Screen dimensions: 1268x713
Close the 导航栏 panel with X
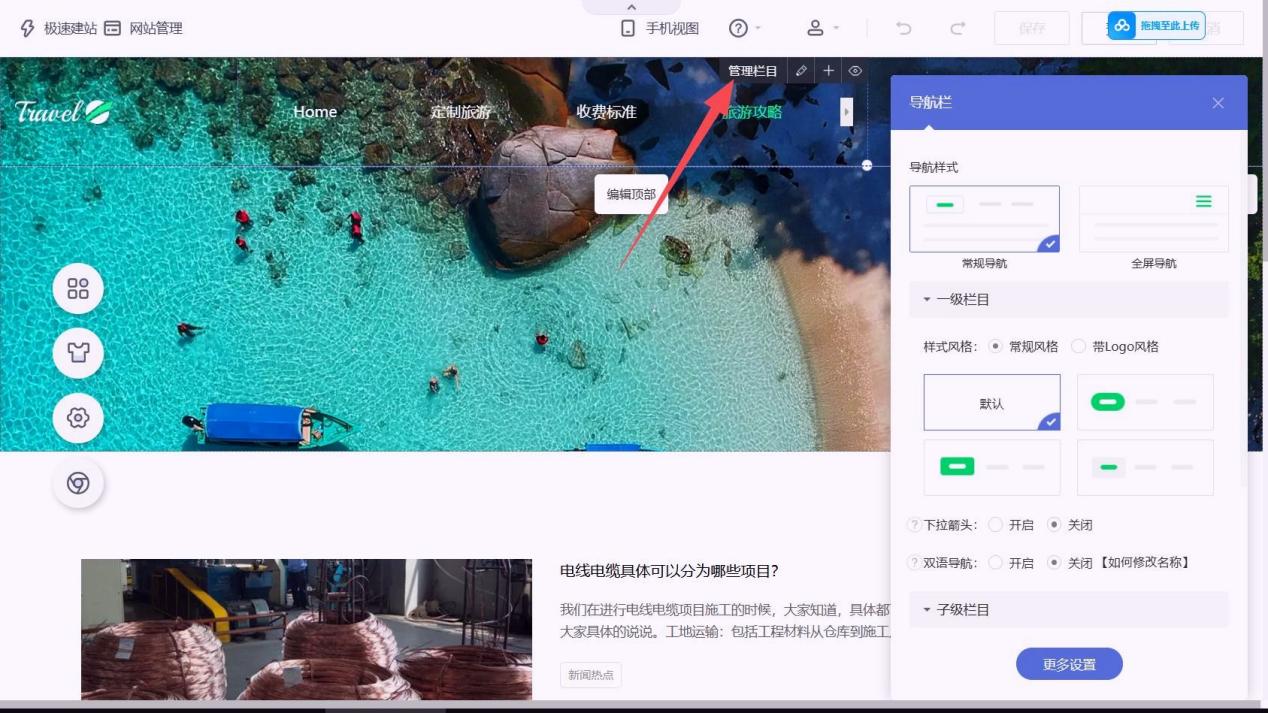click(x=1217, y=103)
